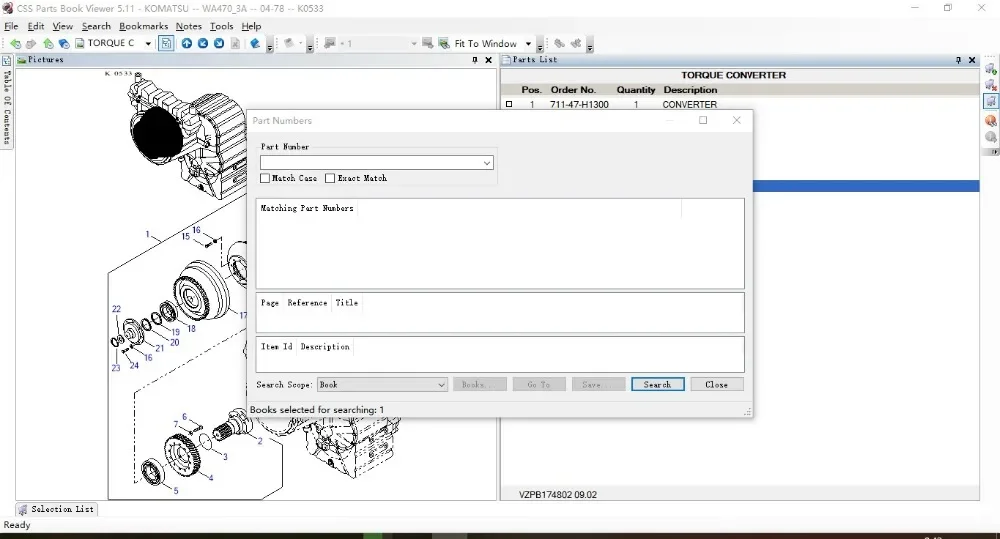Viewport: 1000px width, 539px height.
Task: Click the remove from cart icon with red X
Action: click(x=990, y=85)
